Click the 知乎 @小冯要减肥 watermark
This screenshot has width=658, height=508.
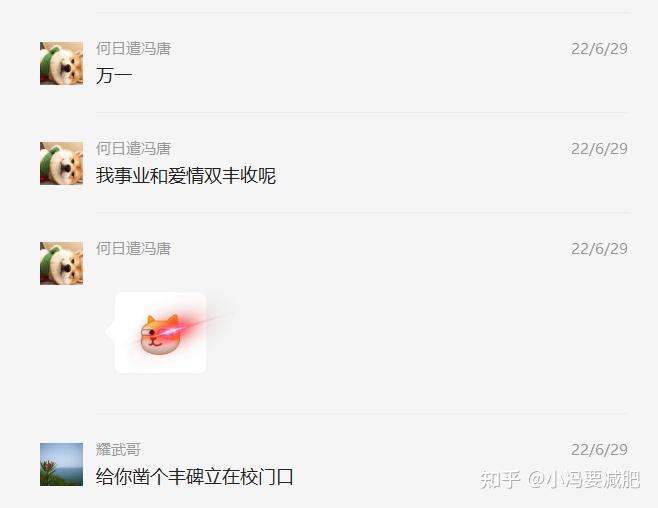click(560, 479)
